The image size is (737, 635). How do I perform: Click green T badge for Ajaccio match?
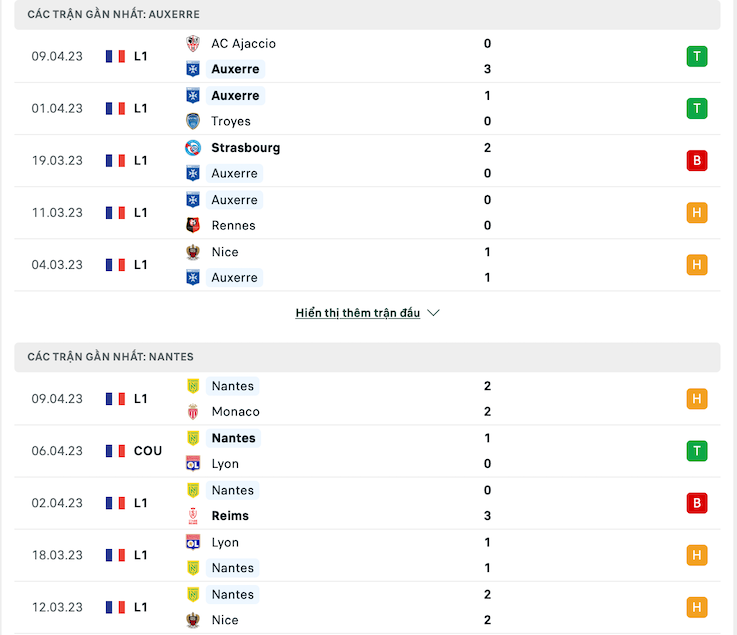pos(697,56)
